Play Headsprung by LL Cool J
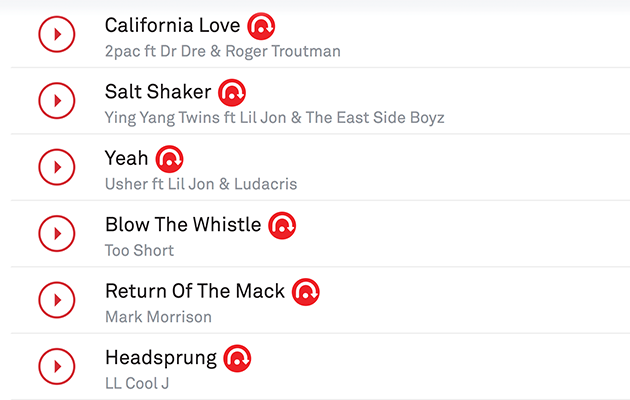Image resolution: width=630 pixels, height=400 pixels. 57,366
